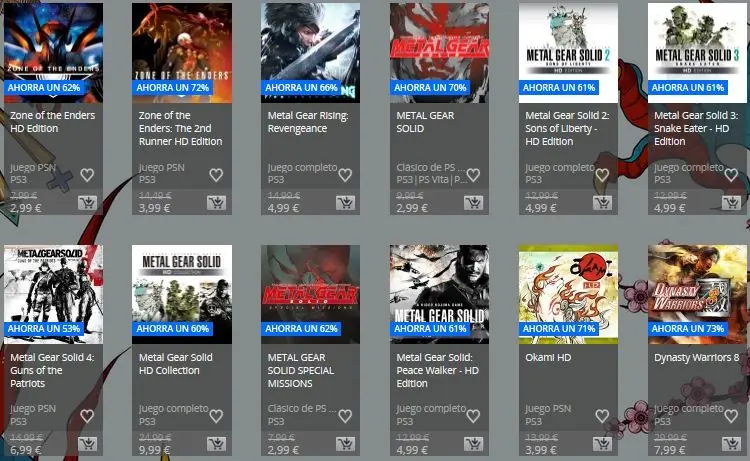
Task: Click AHORRA UN 70% discount badge
Action: coord(430,88)
